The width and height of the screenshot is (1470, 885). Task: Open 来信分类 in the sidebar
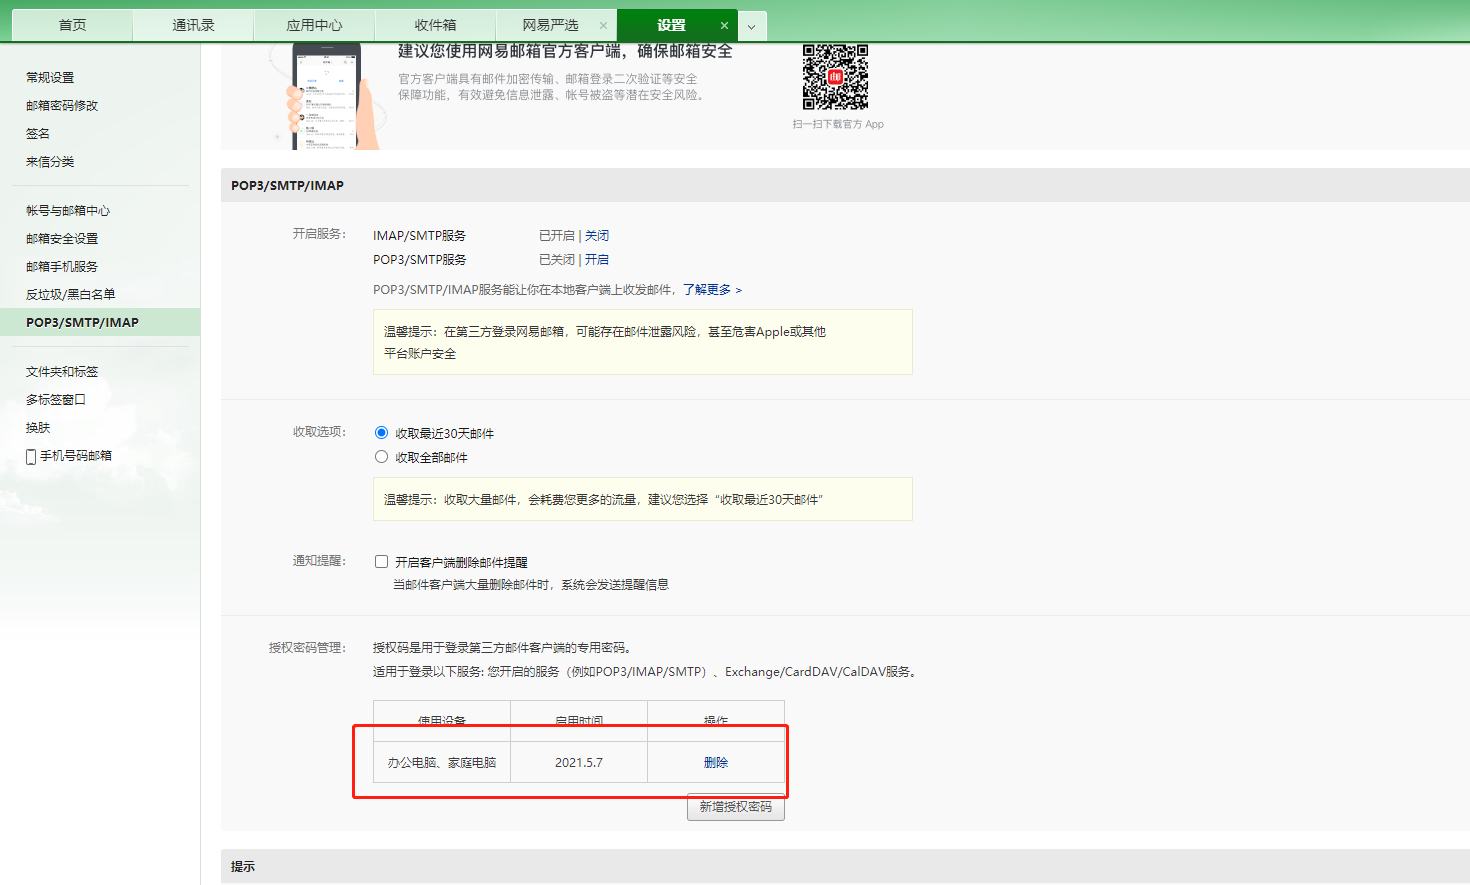click(50, 162)
